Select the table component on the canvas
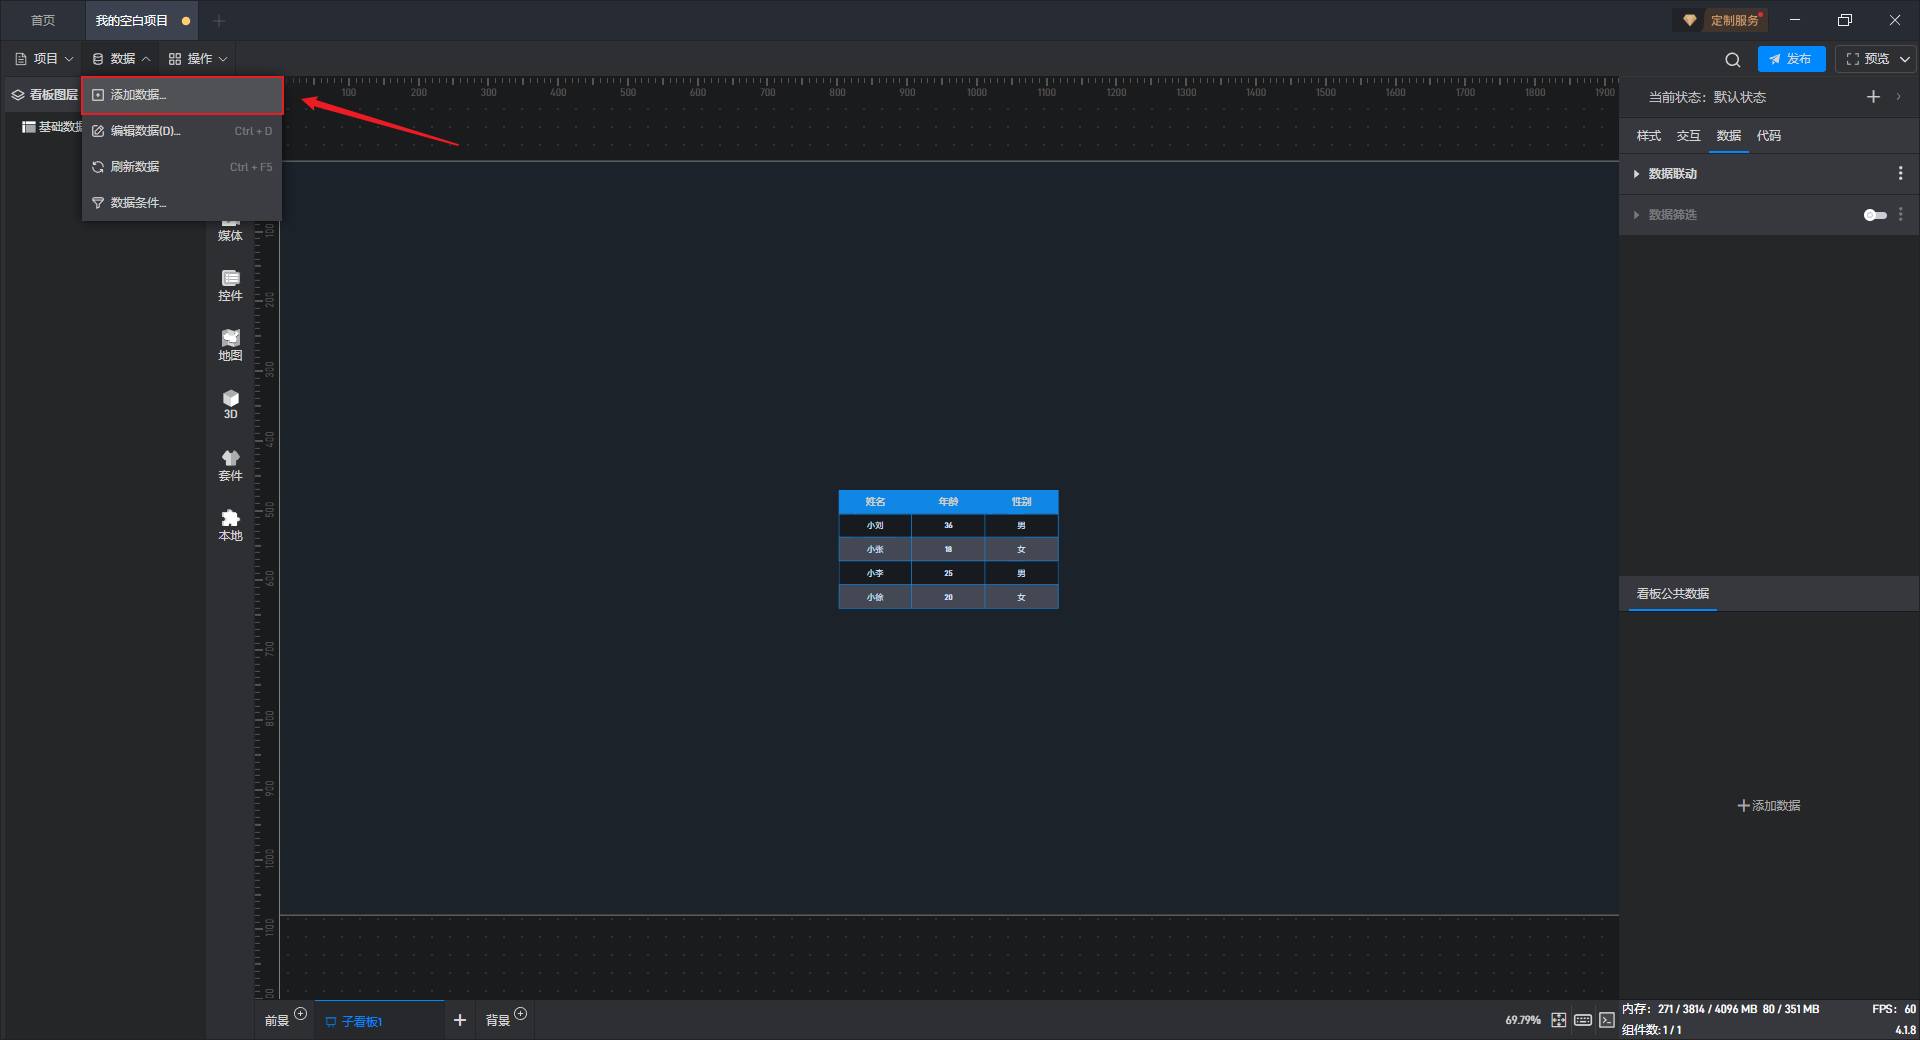The image size is (1920, 1040). click(x=948, y=549)
